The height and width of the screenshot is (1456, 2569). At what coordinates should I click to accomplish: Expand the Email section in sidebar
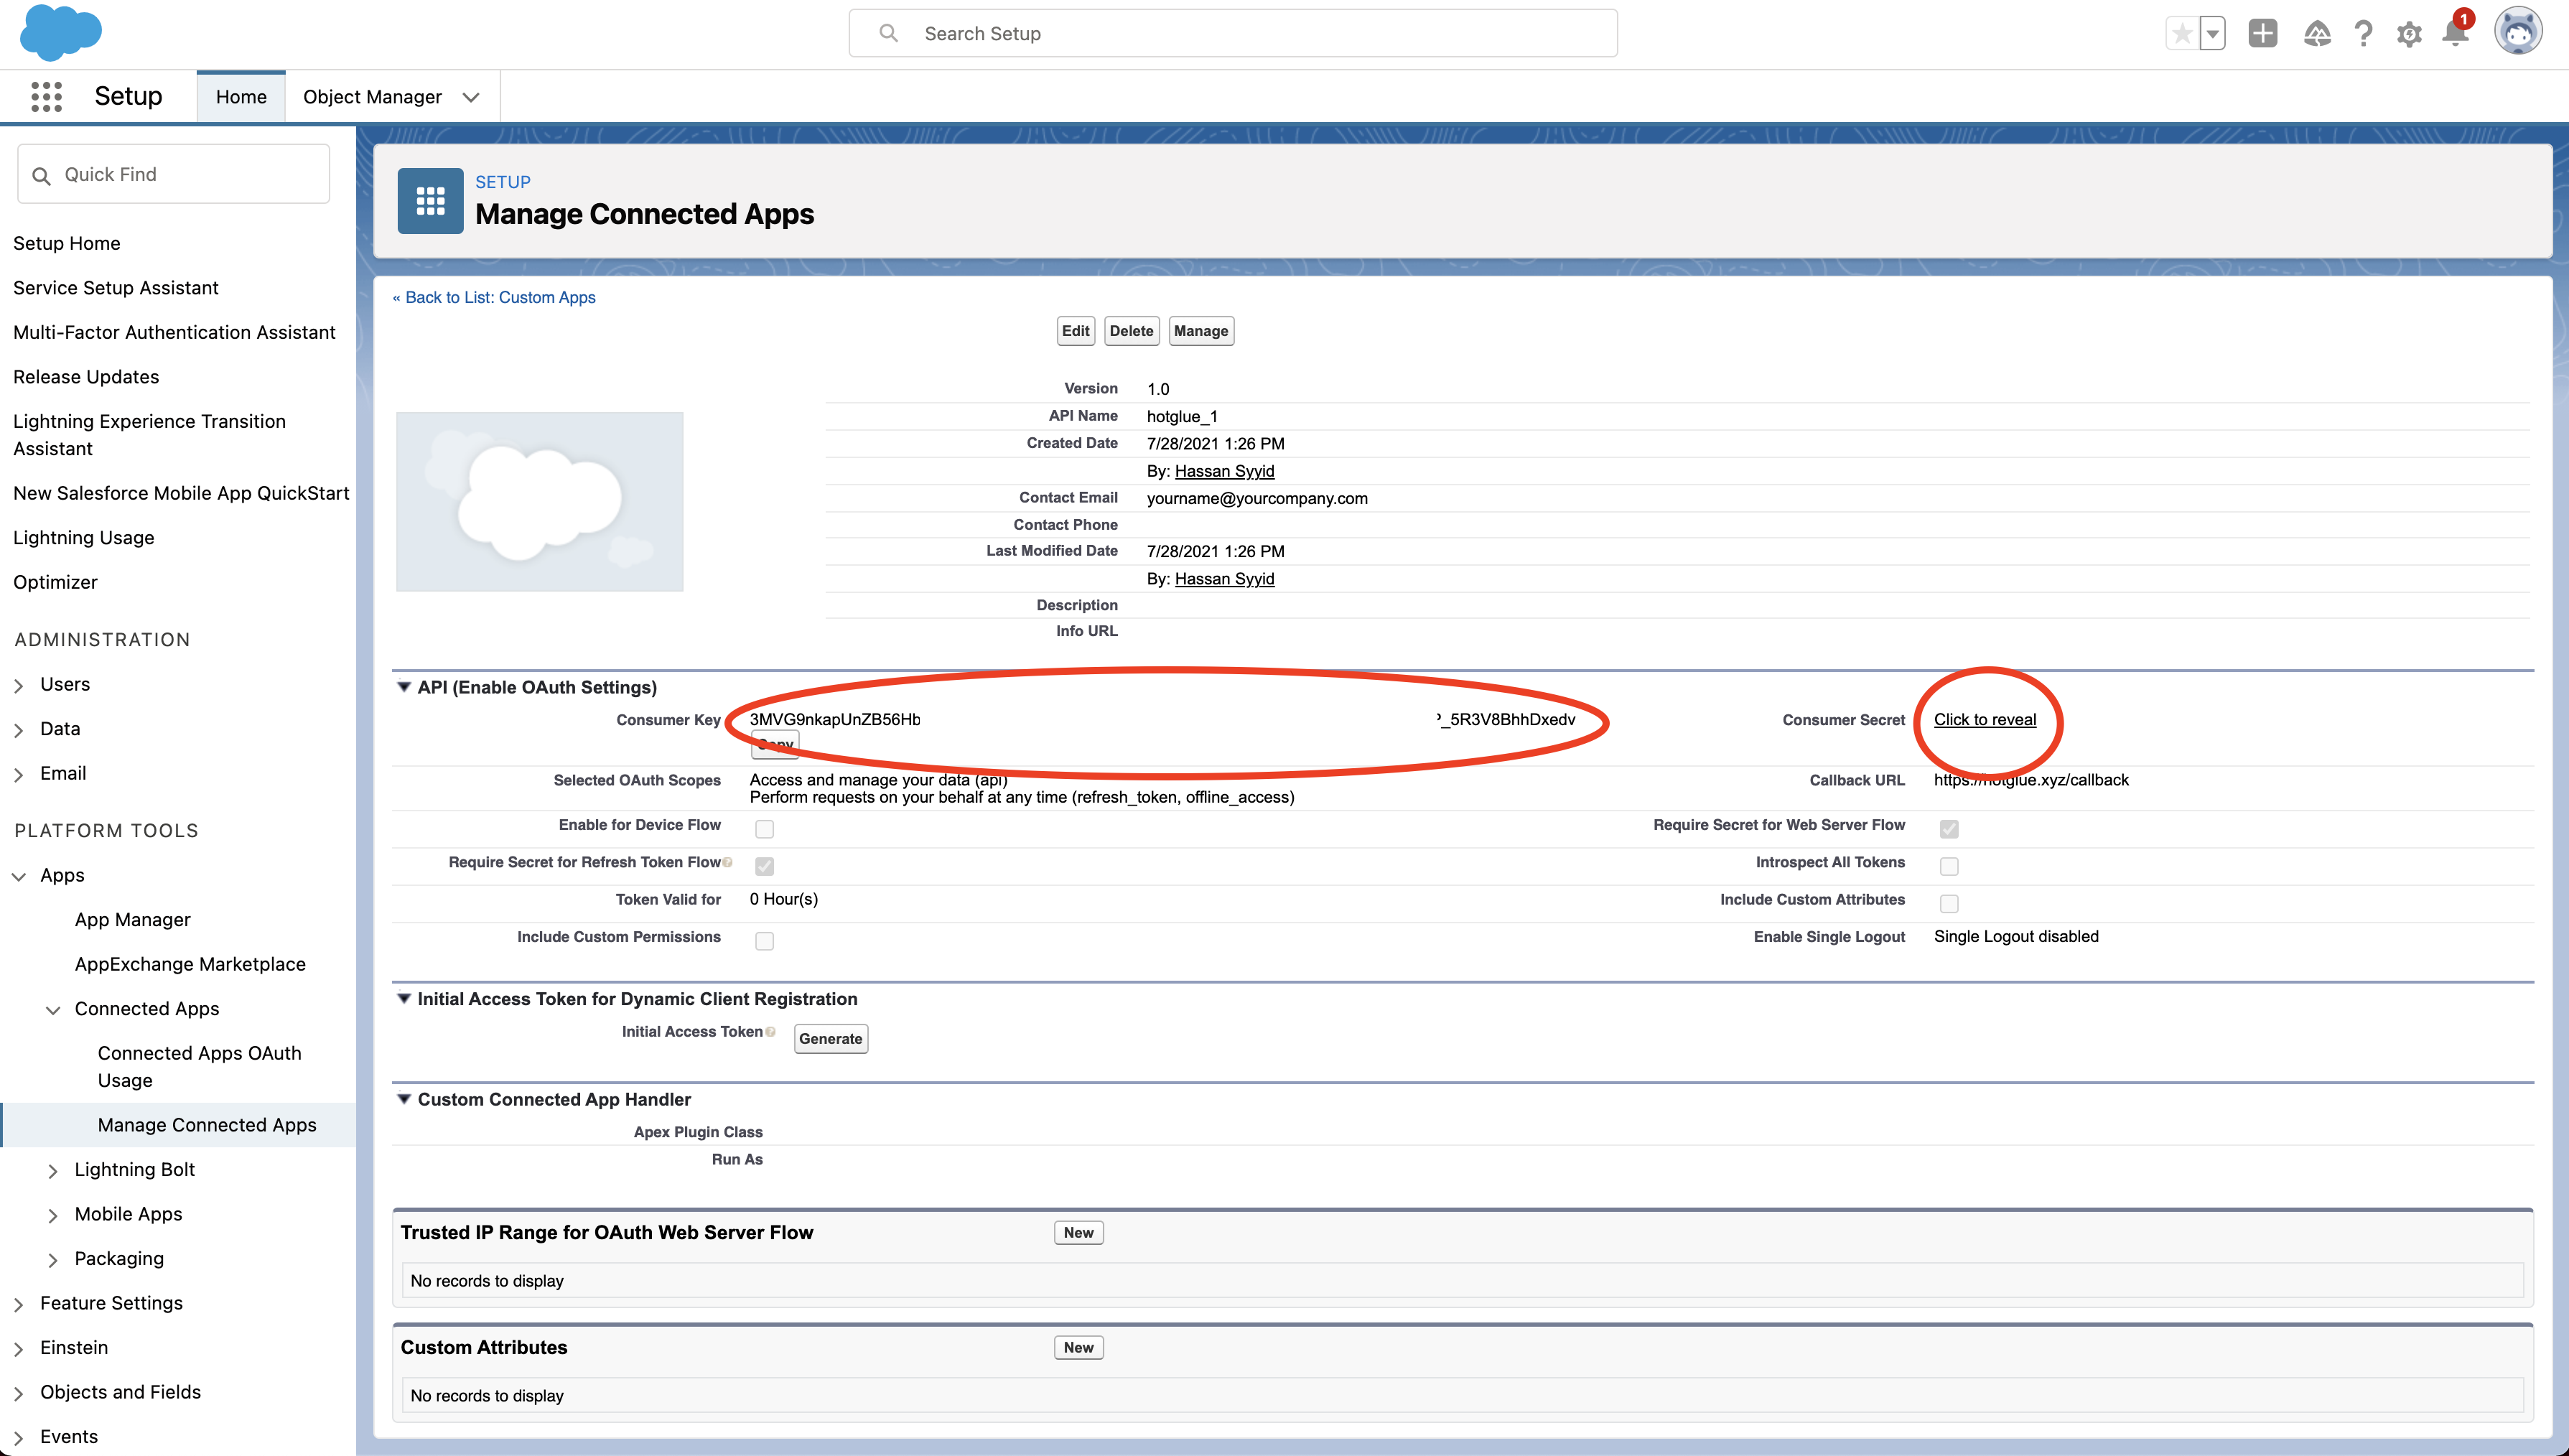(x=19, y=774)
